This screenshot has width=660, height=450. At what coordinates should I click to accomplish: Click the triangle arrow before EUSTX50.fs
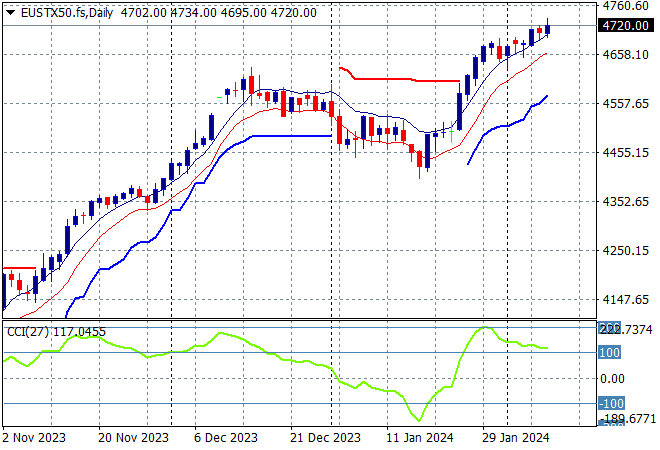pyautogui.click(x=10, y=12)
